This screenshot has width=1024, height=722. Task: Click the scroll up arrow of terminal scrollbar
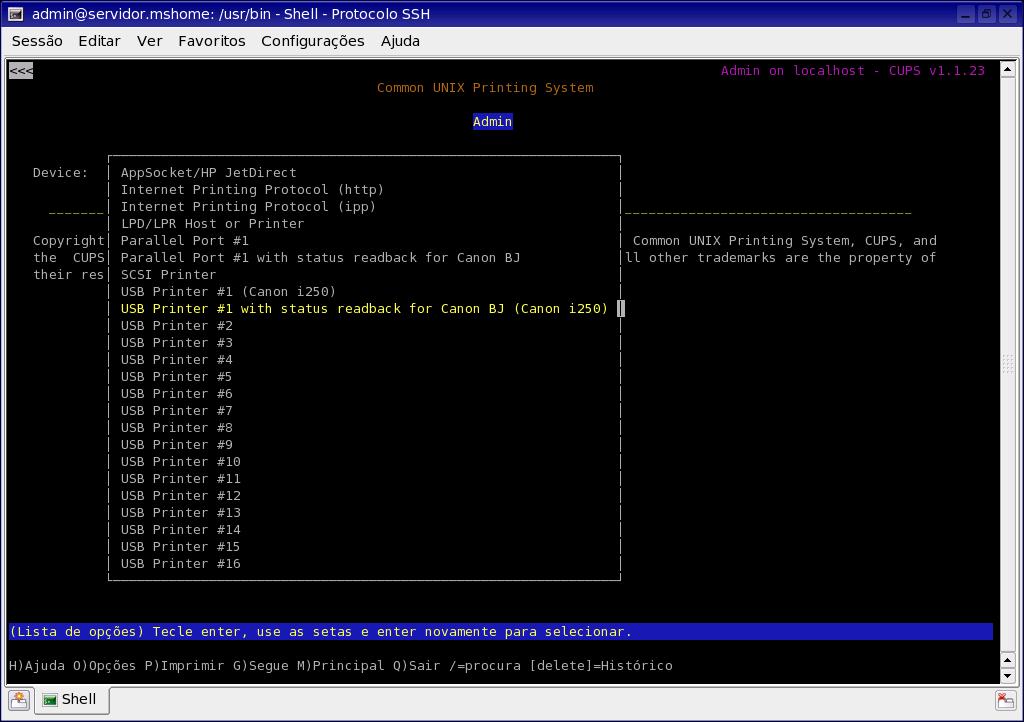click(1008, 67)
